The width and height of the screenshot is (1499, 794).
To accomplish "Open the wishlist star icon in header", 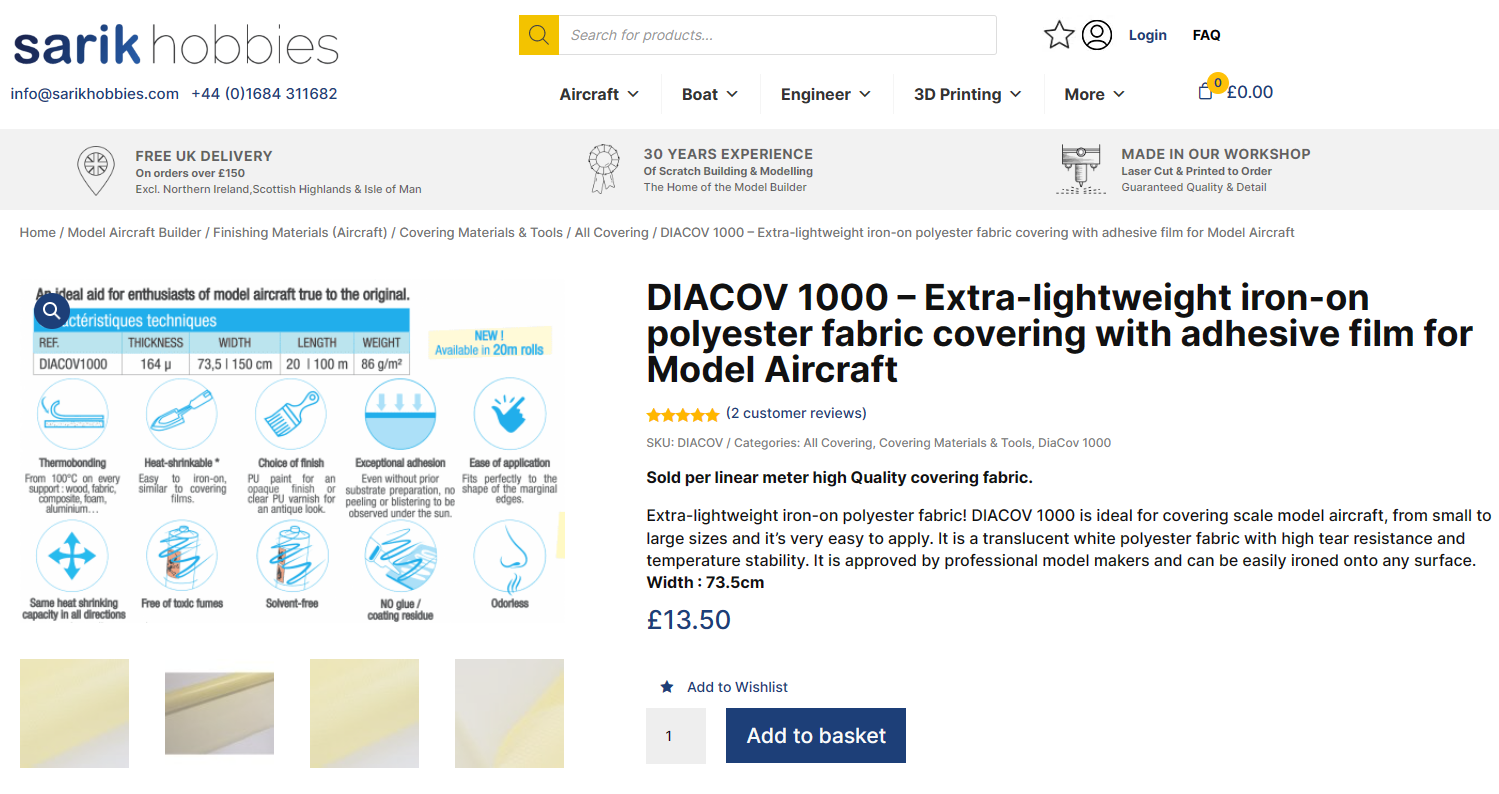I will 1059,35.
